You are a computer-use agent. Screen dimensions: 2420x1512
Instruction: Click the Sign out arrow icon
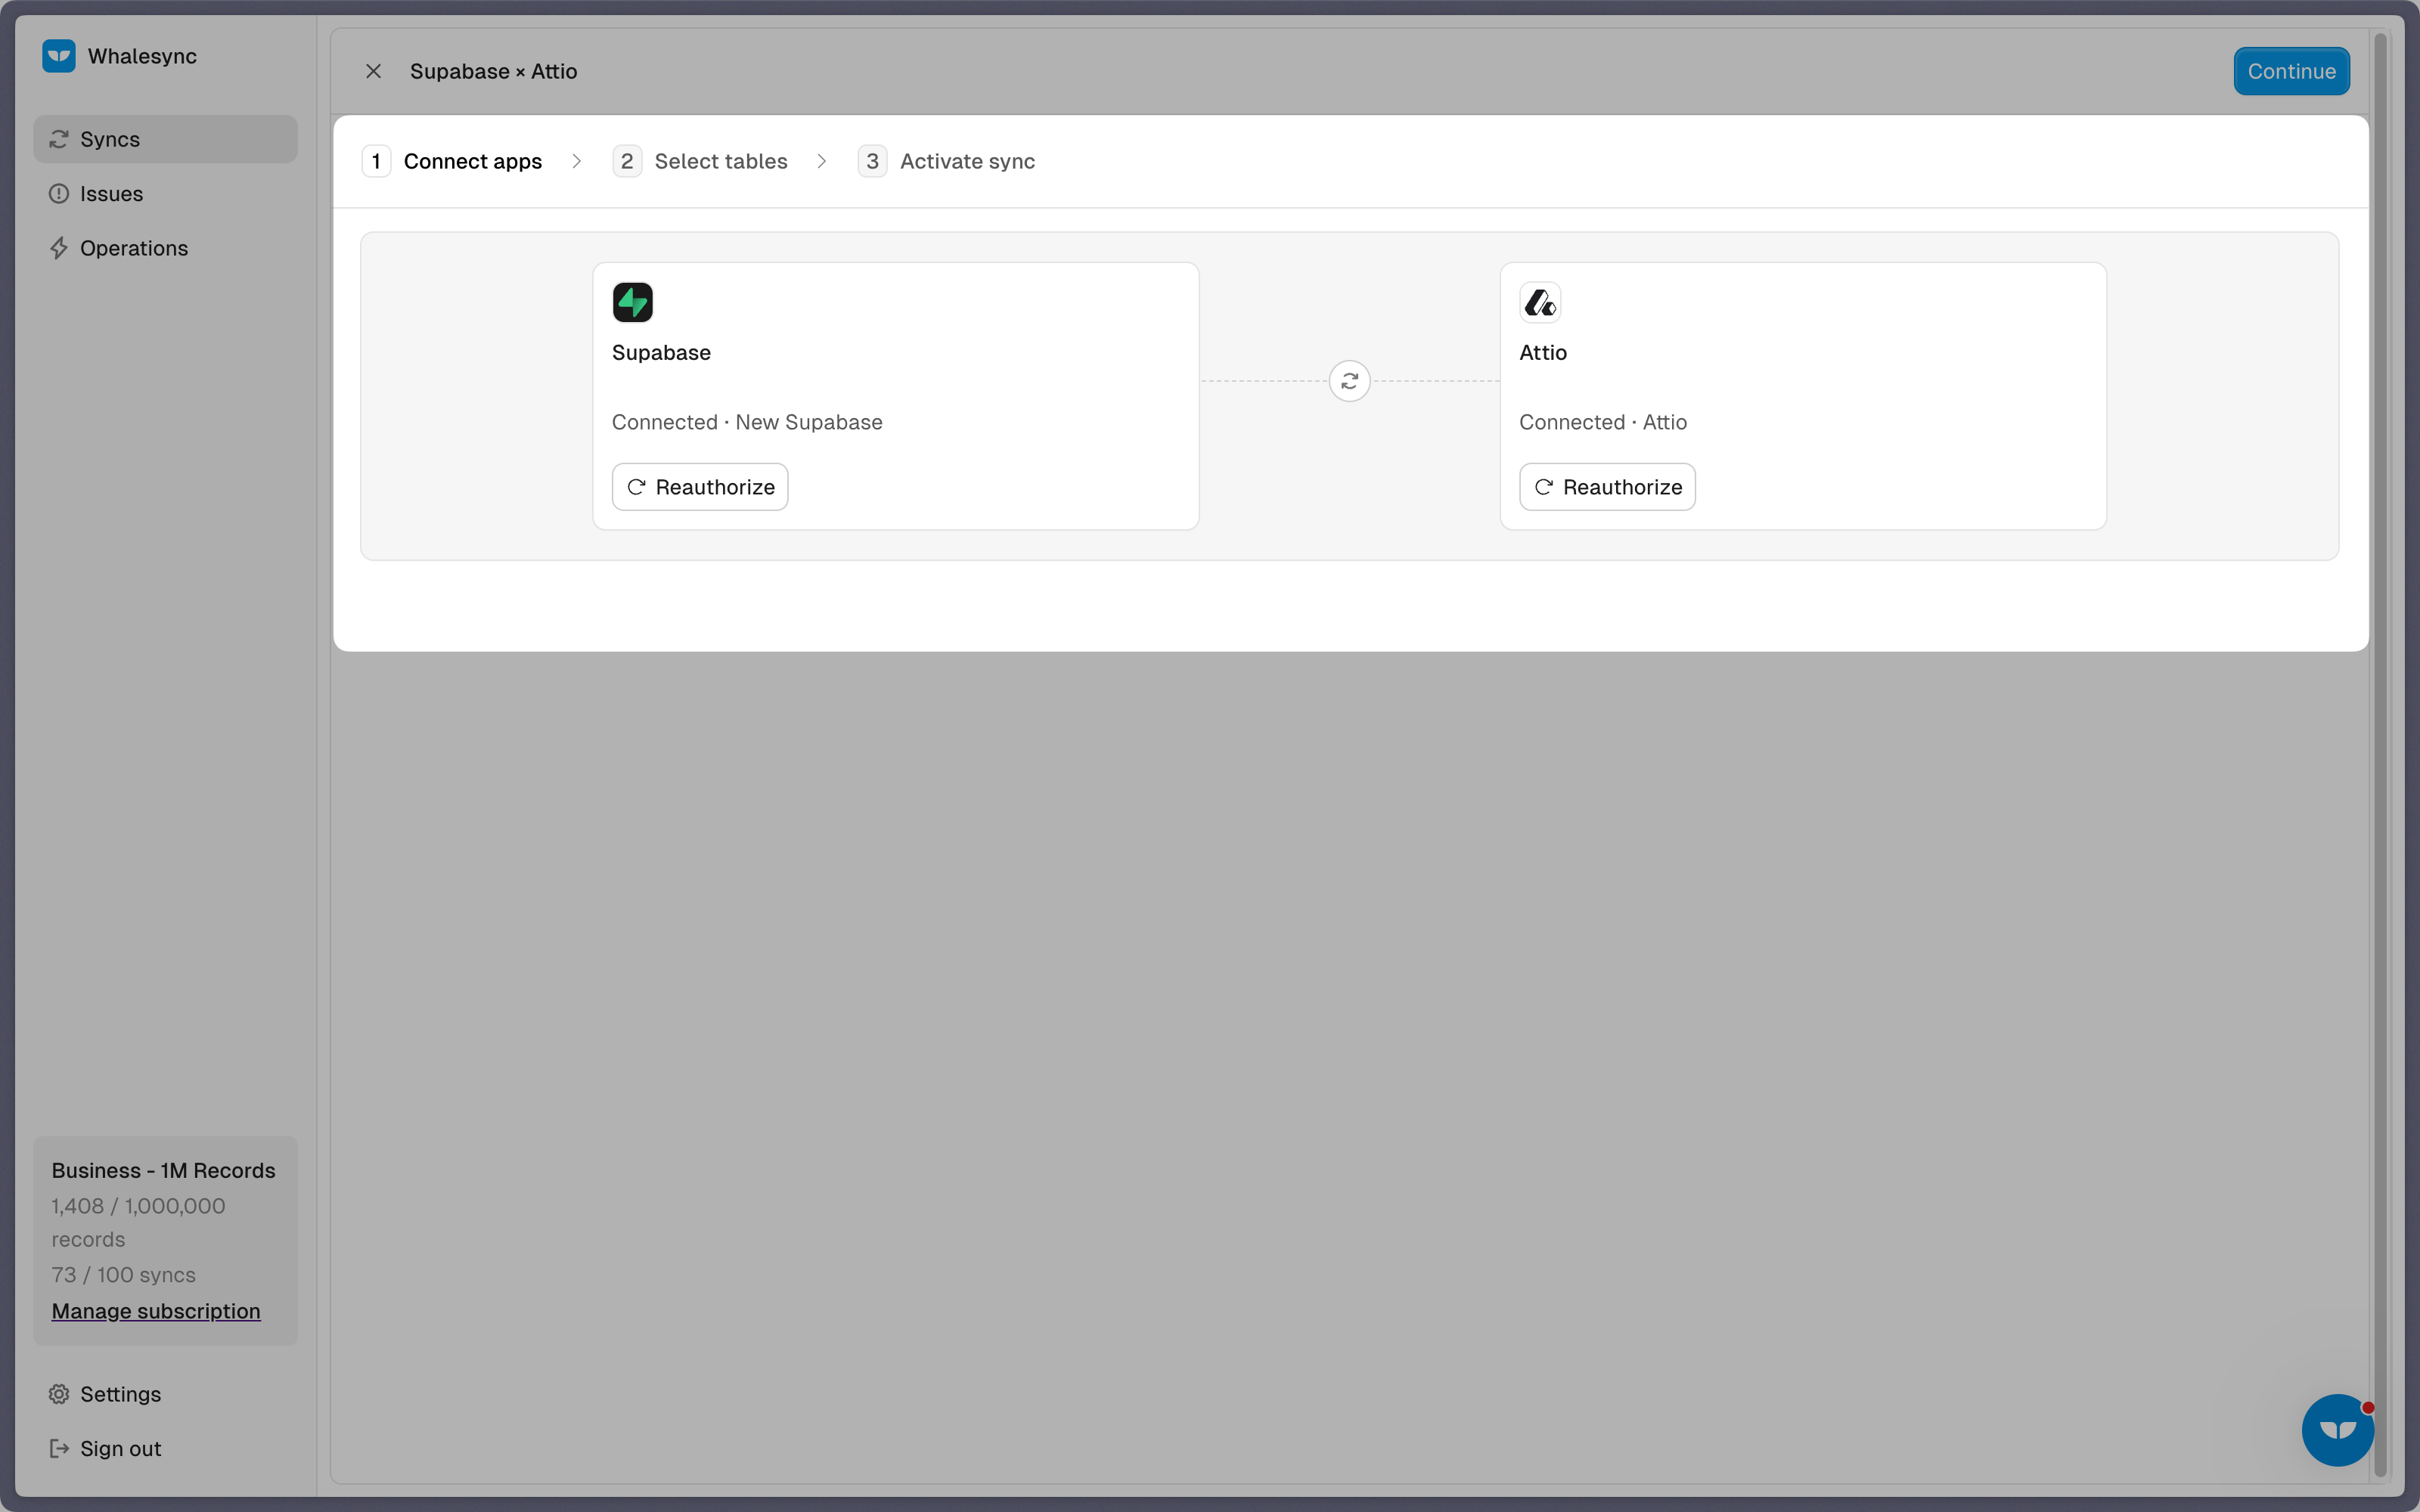pyautogui.click(x=59, y=1448)
